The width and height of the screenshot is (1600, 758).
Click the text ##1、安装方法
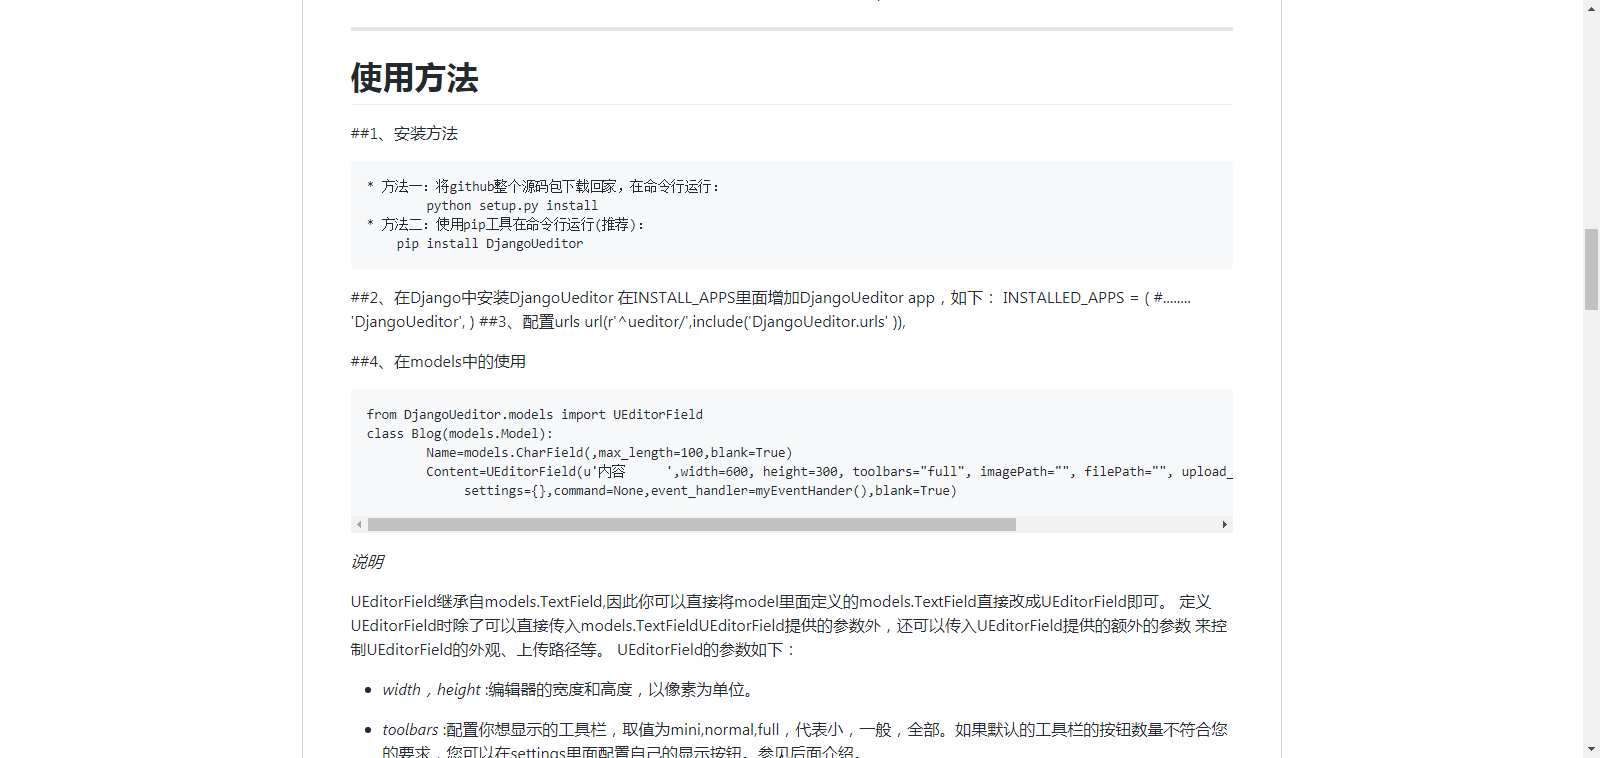coord(404,133)
